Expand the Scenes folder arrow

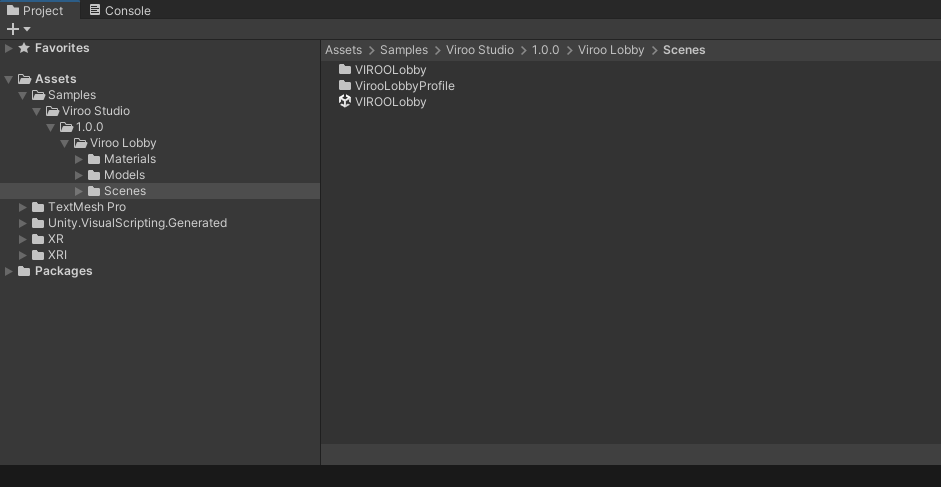coord(79,191)
